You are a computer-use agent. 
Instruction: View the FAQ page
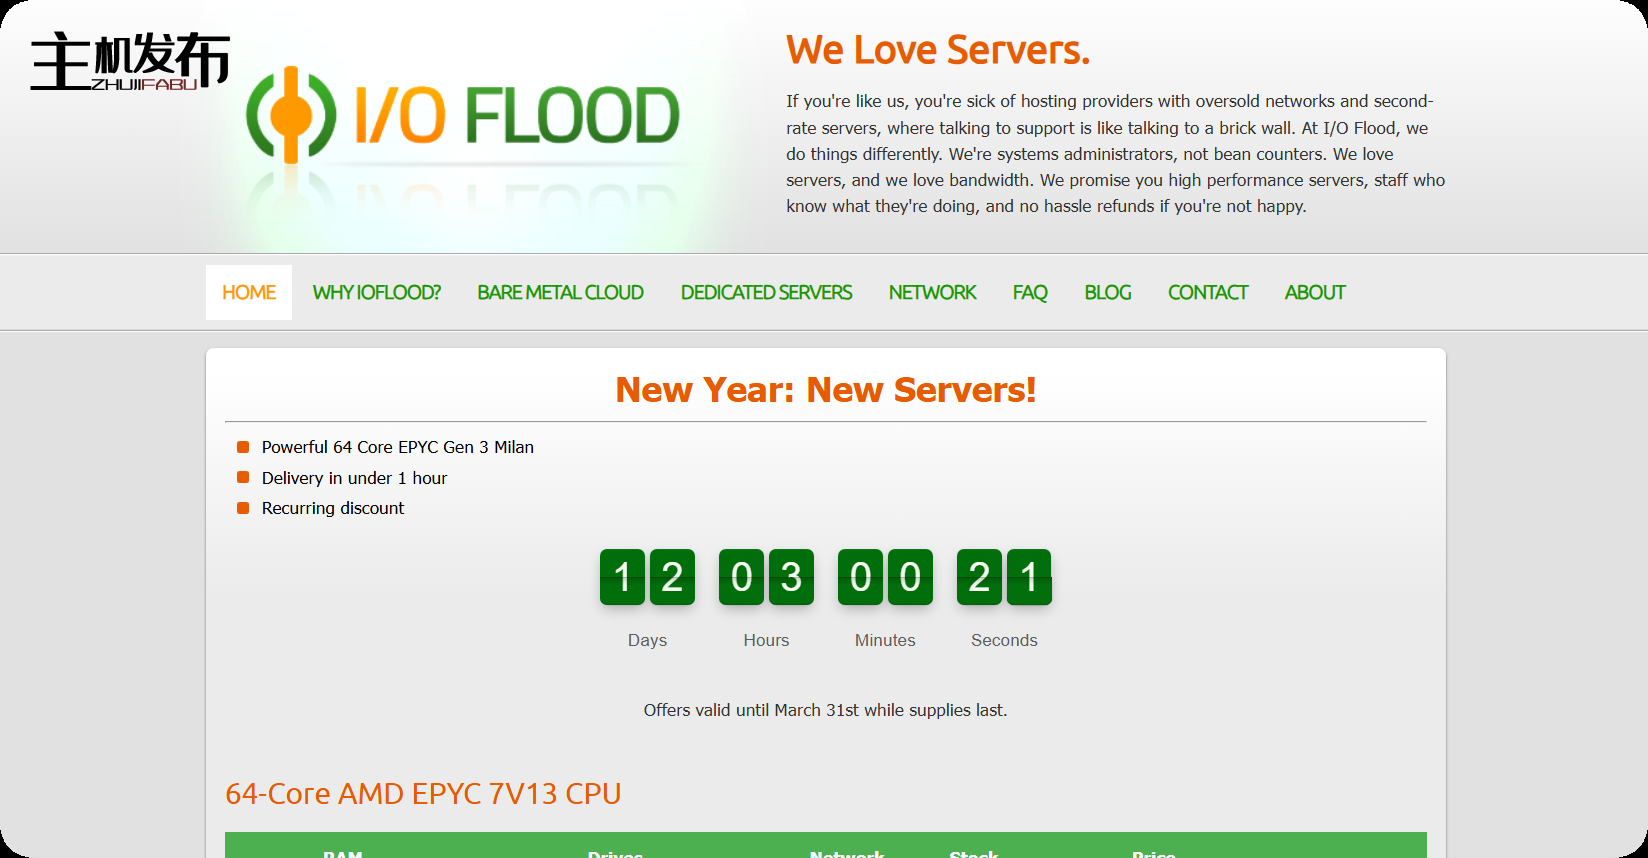pos(1030,293)
